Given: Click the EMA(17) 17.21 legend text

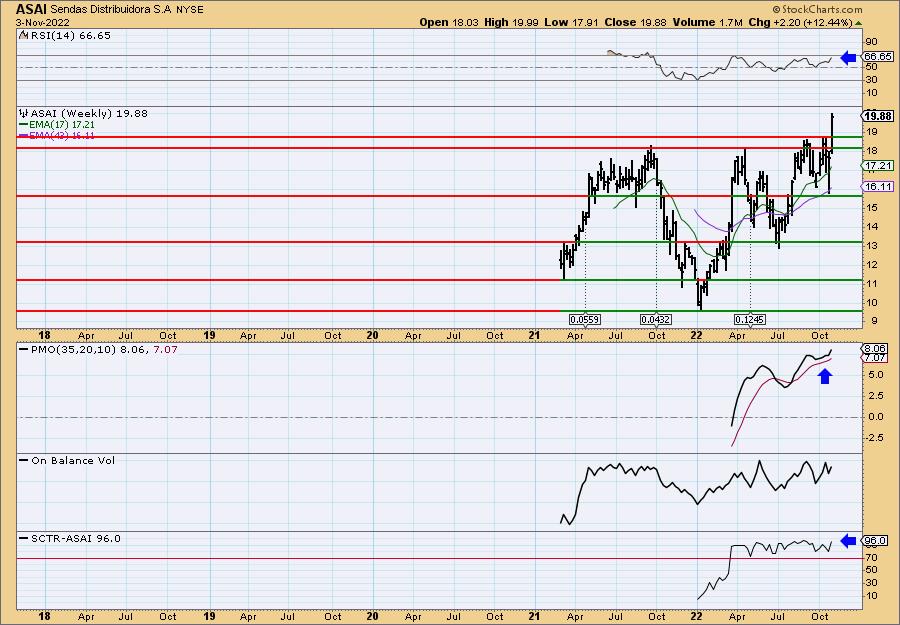Looking at the screenshot, I should tap(62, 125).
